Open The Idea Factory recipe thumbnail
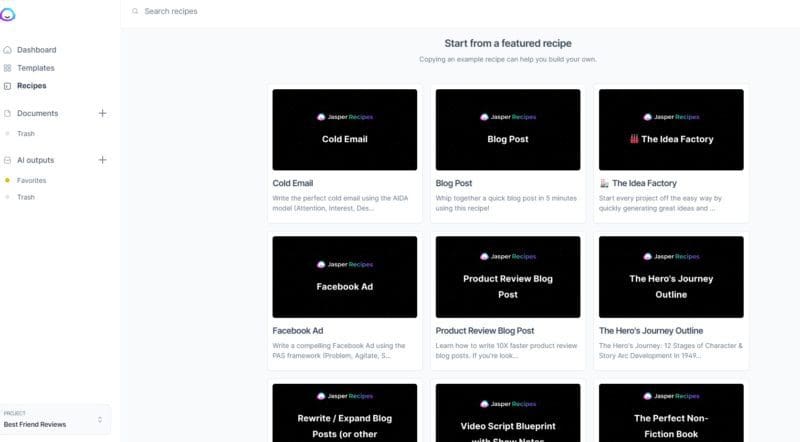800x442 pixels. pos(671,130)
